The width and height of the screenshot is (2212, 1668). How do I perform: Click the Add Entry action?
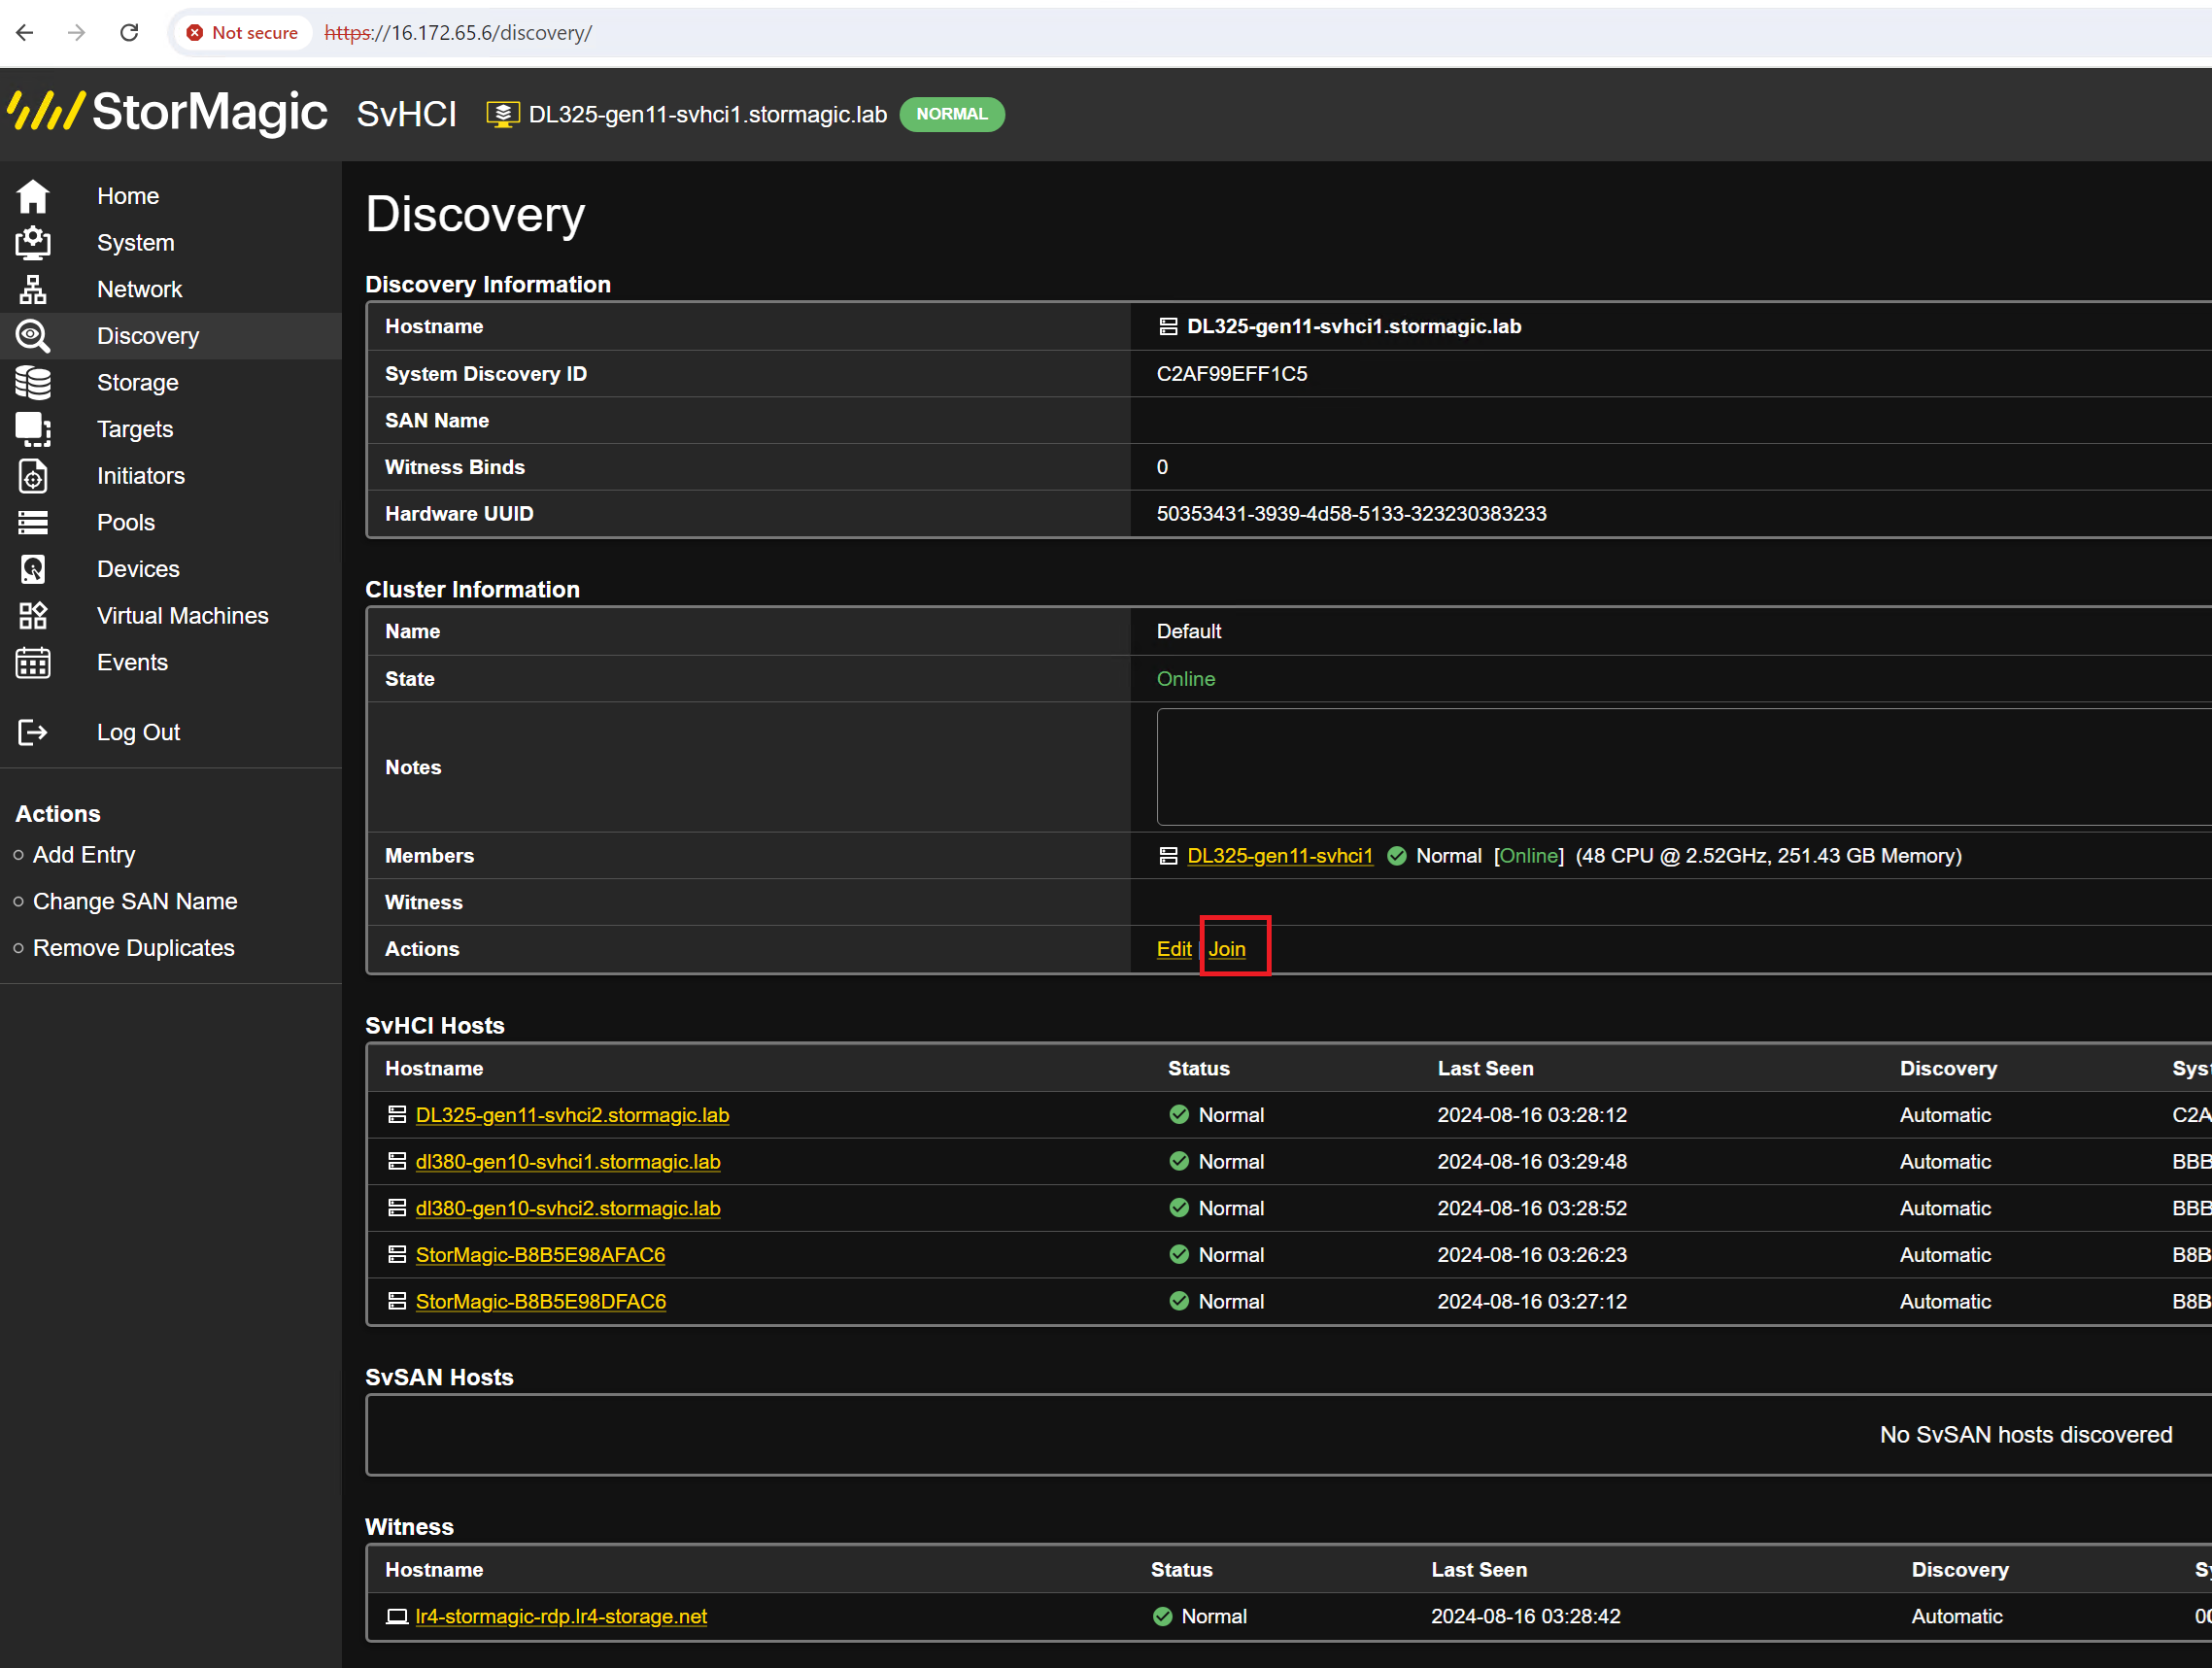tap(84, 855)
